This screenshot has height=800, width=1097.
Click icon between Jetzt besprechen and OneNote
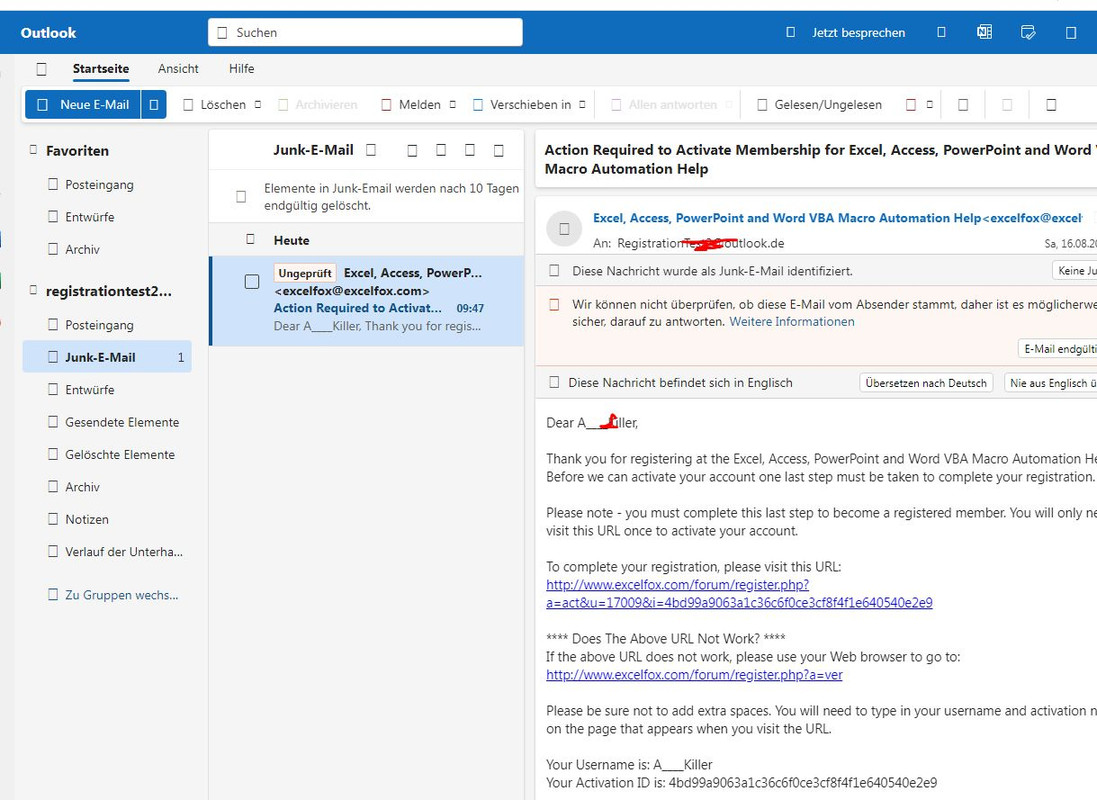(941, 32)
